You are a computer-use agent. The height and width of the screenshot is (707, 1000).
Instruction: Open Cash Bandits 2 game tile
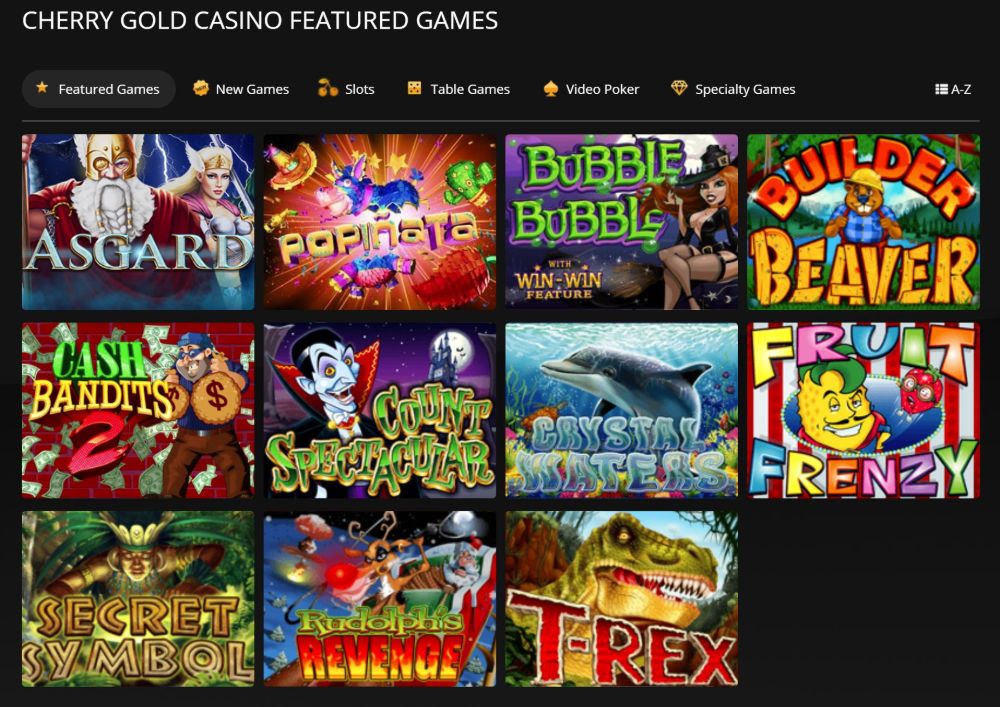(x=138, y=410)
